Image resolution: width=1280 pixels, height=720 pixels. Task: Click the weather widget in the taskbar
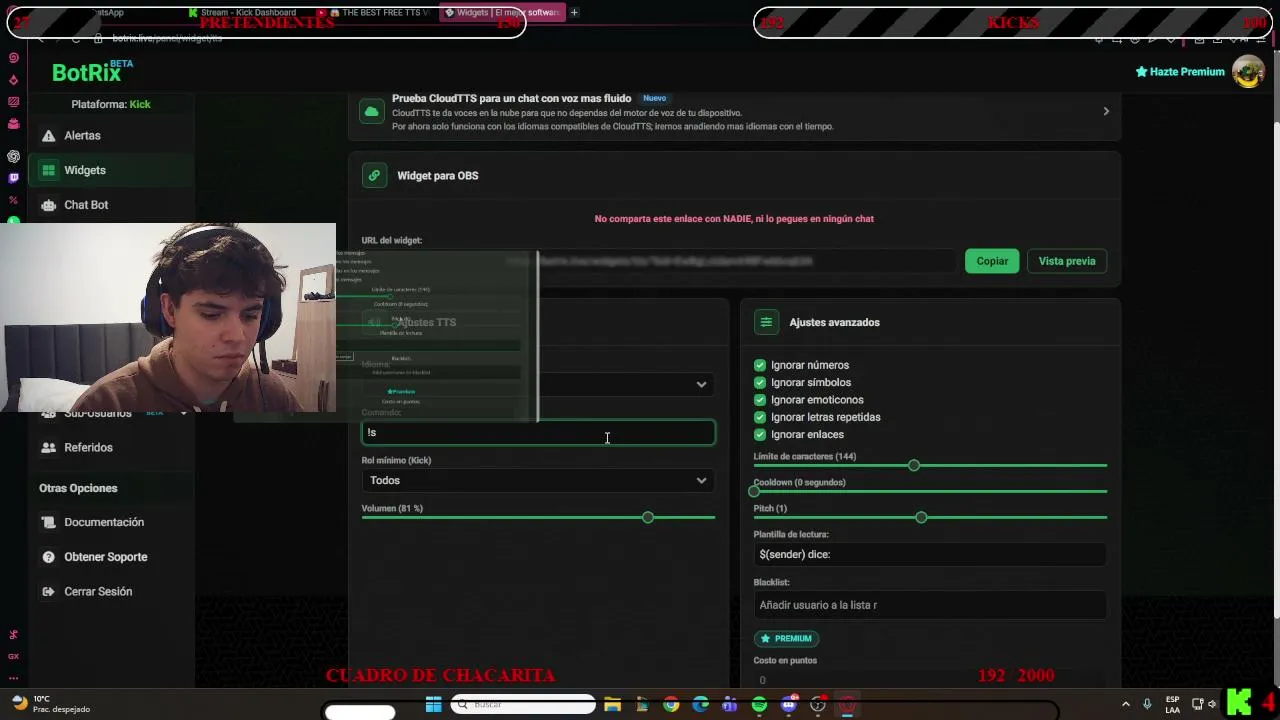50,704
